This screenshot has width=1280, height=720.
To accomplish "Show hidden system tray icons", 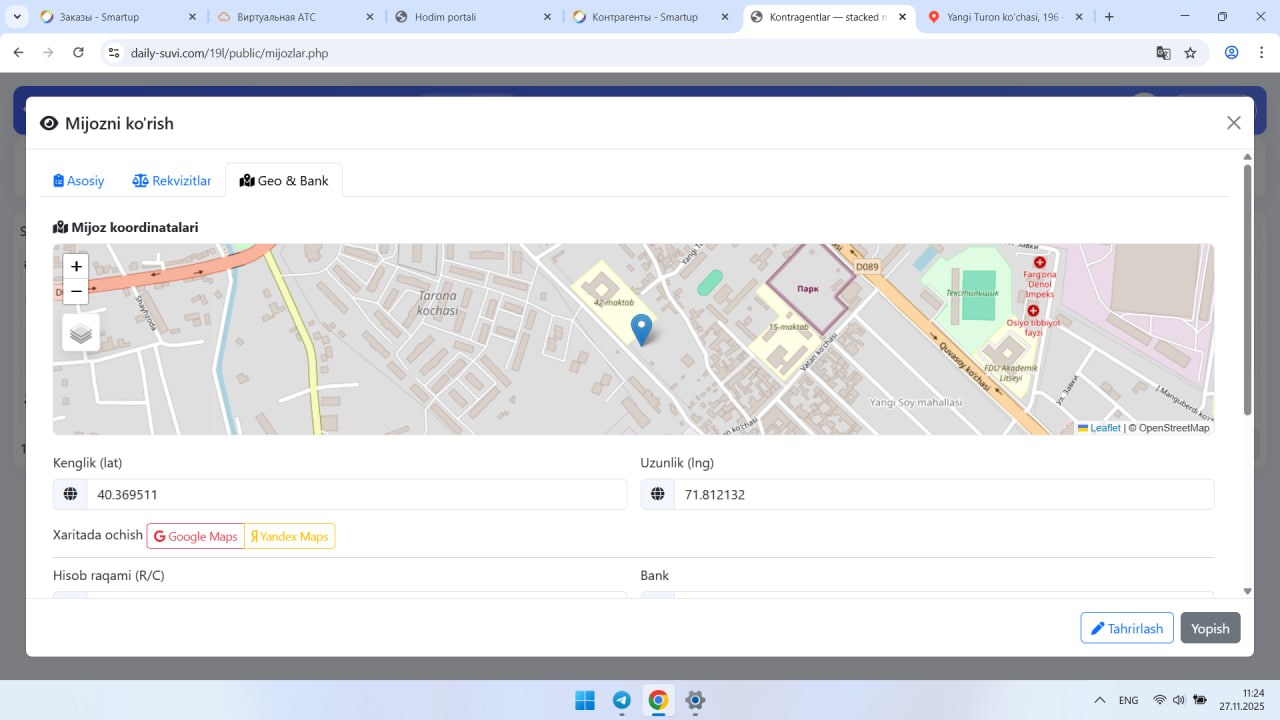I will pos(1099,700).
